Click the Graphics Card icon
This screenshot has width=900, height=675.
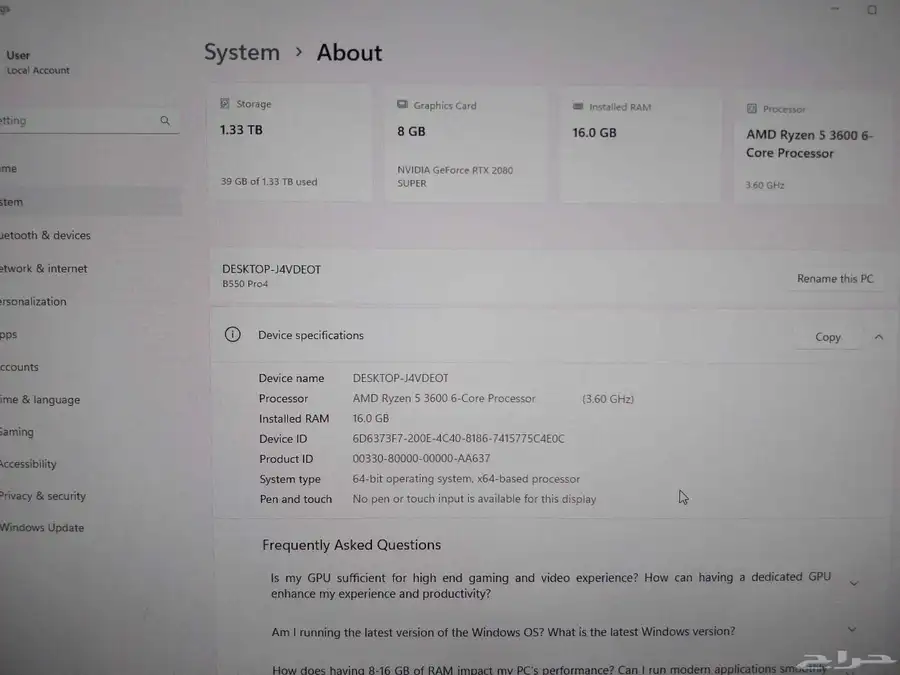coord(402,105)
